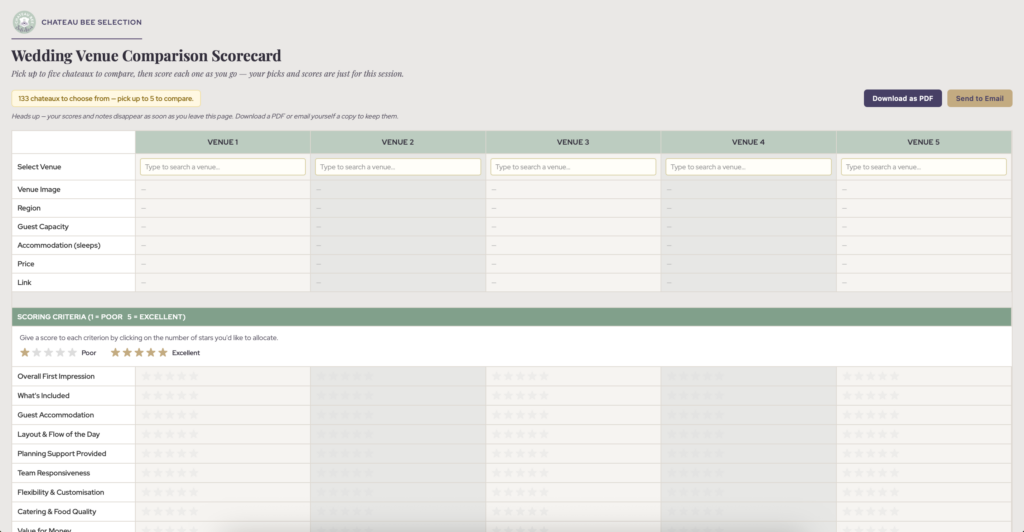
Task: Click the 'Link' row label
Action: [24, 283]
